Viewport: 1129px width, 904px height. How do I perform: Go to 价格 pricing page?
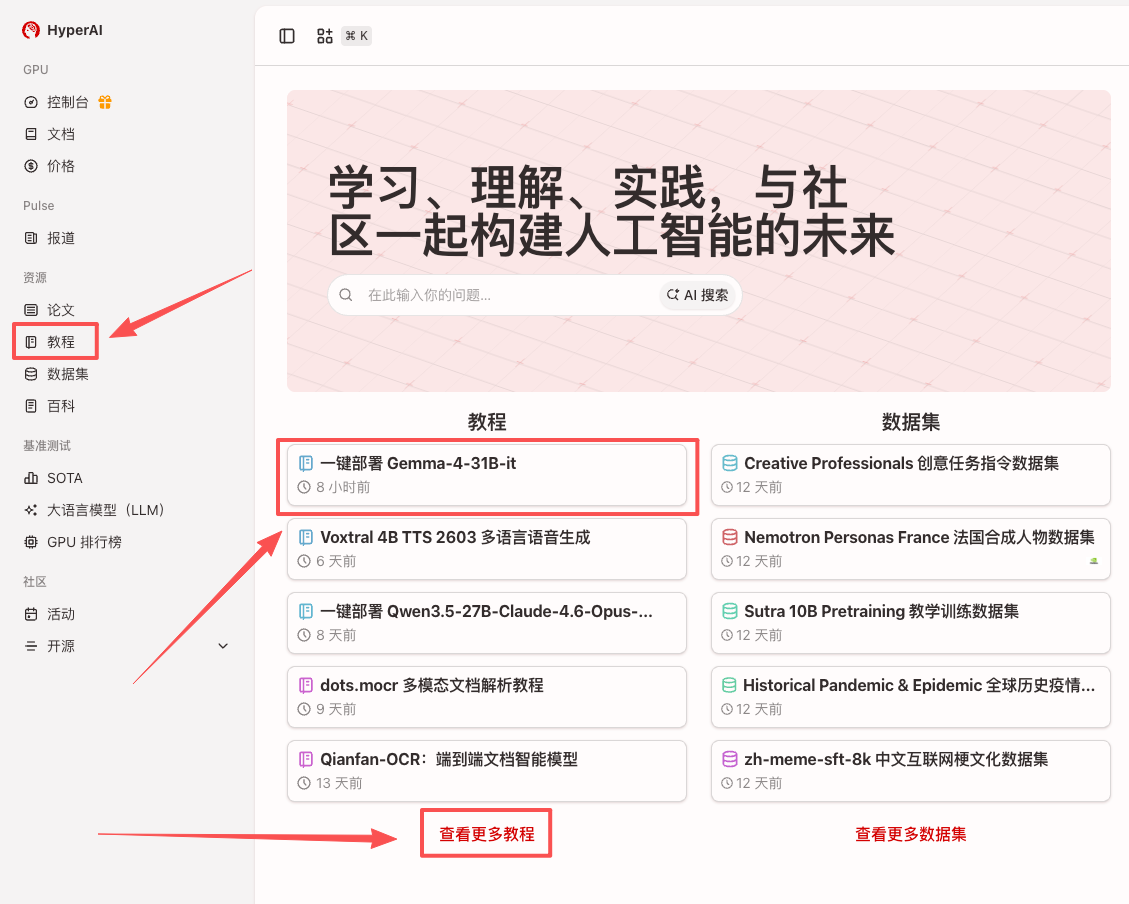(x=61, y=166)
